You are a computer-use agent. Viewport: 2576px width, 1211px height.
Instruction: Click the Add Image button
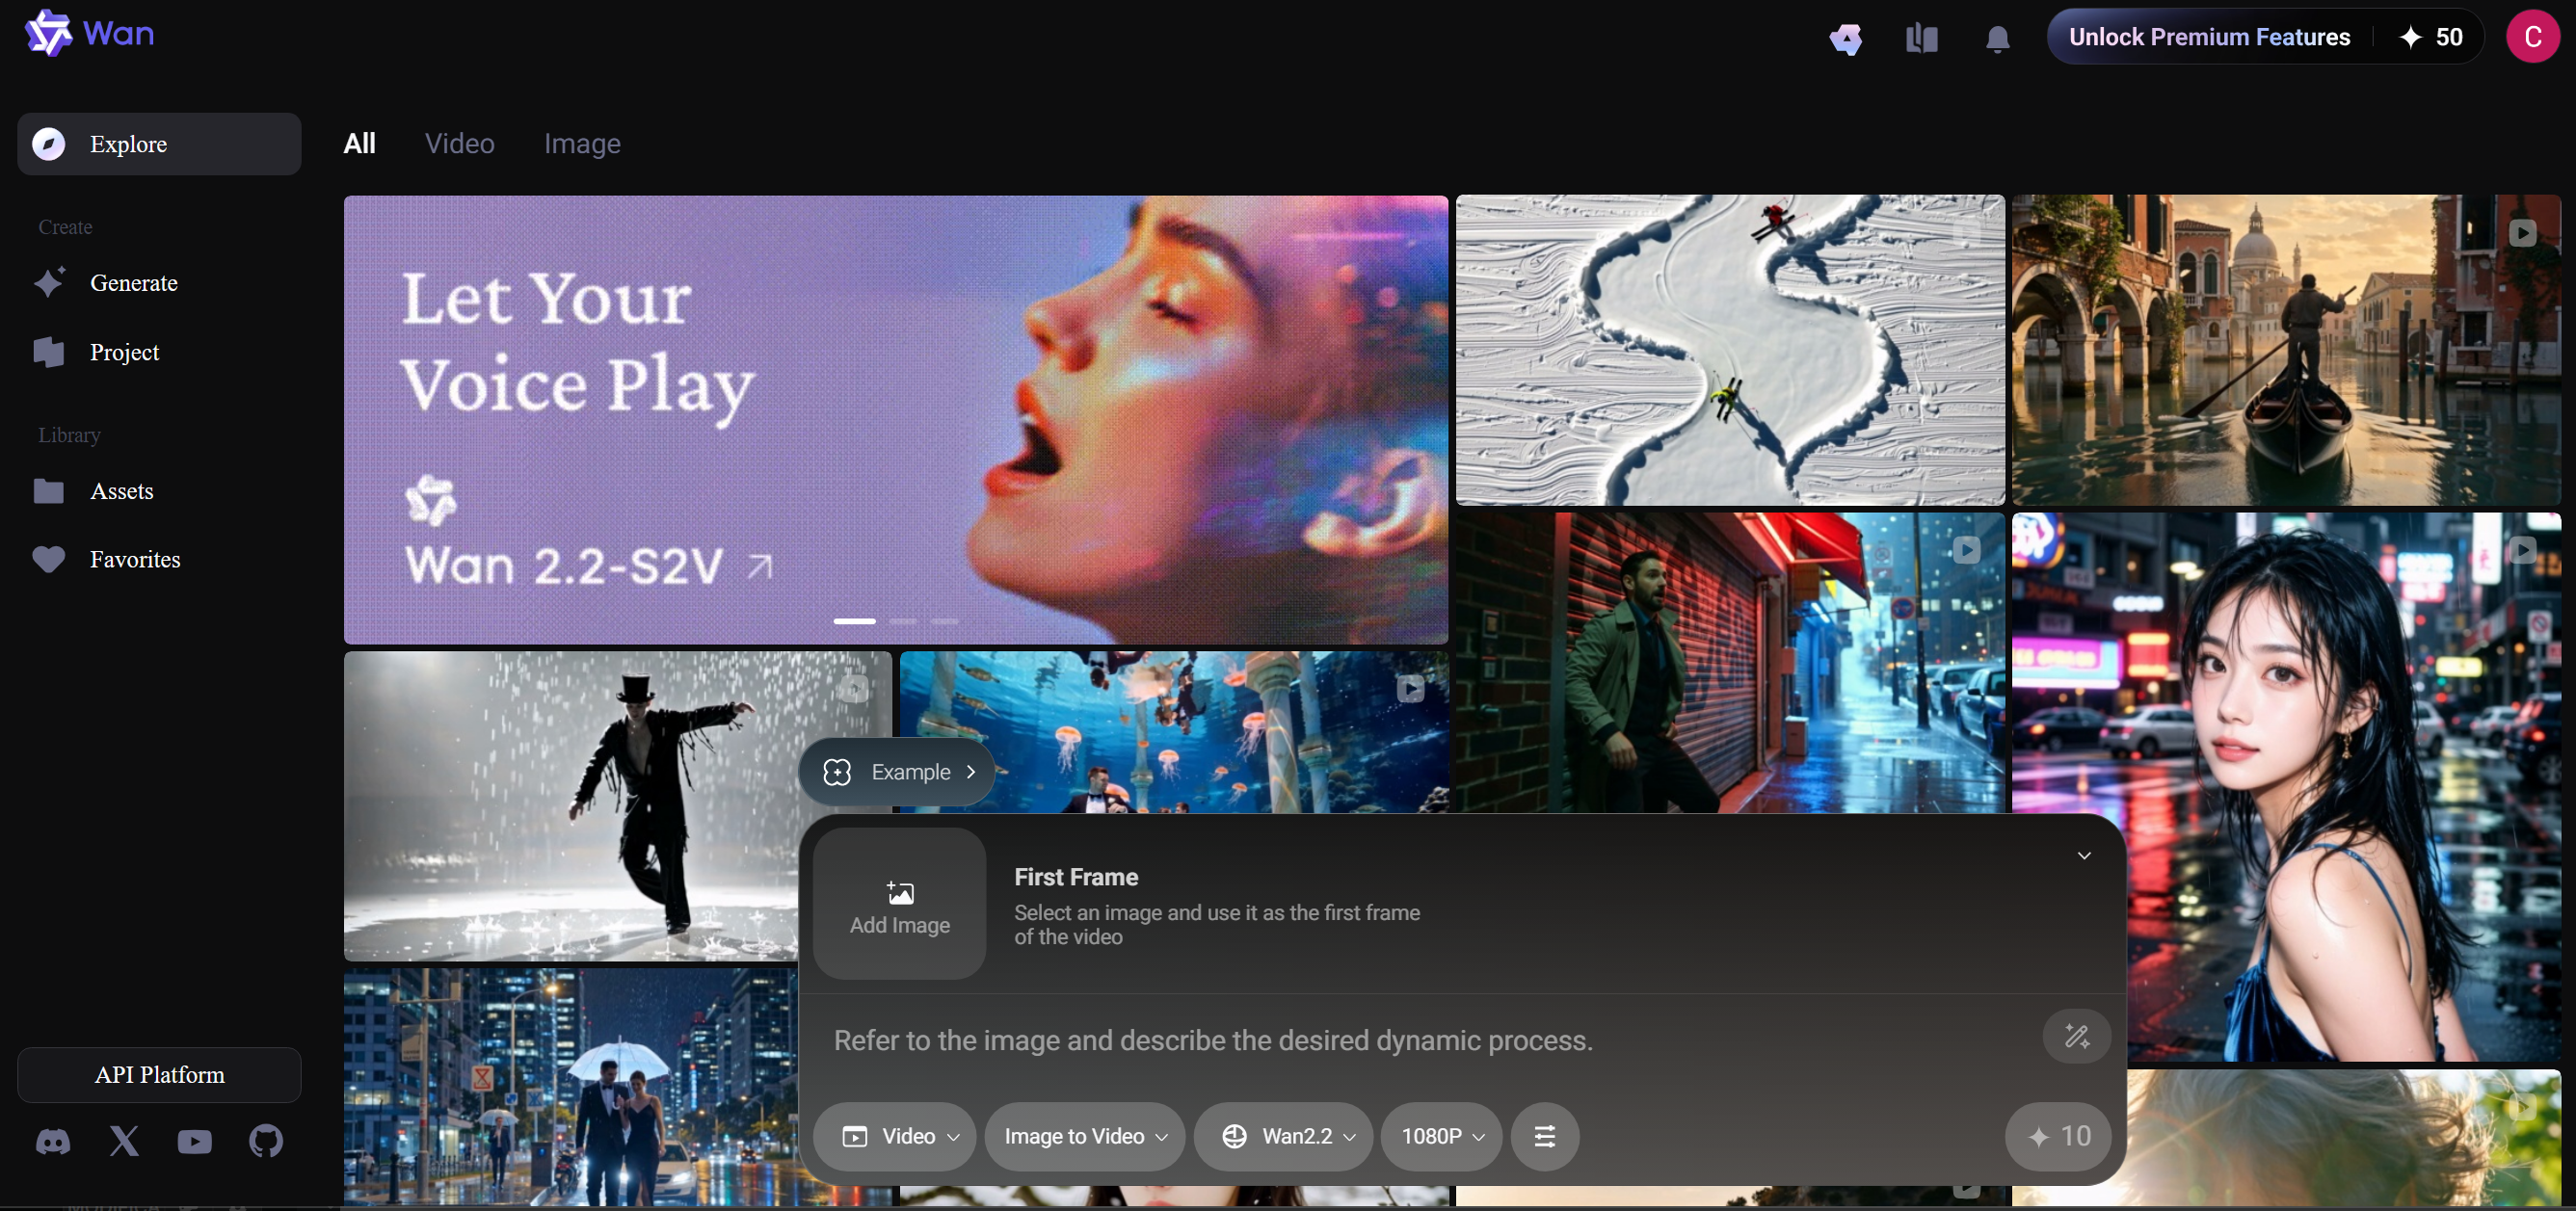pyautogui.click(x=900, y=903)
